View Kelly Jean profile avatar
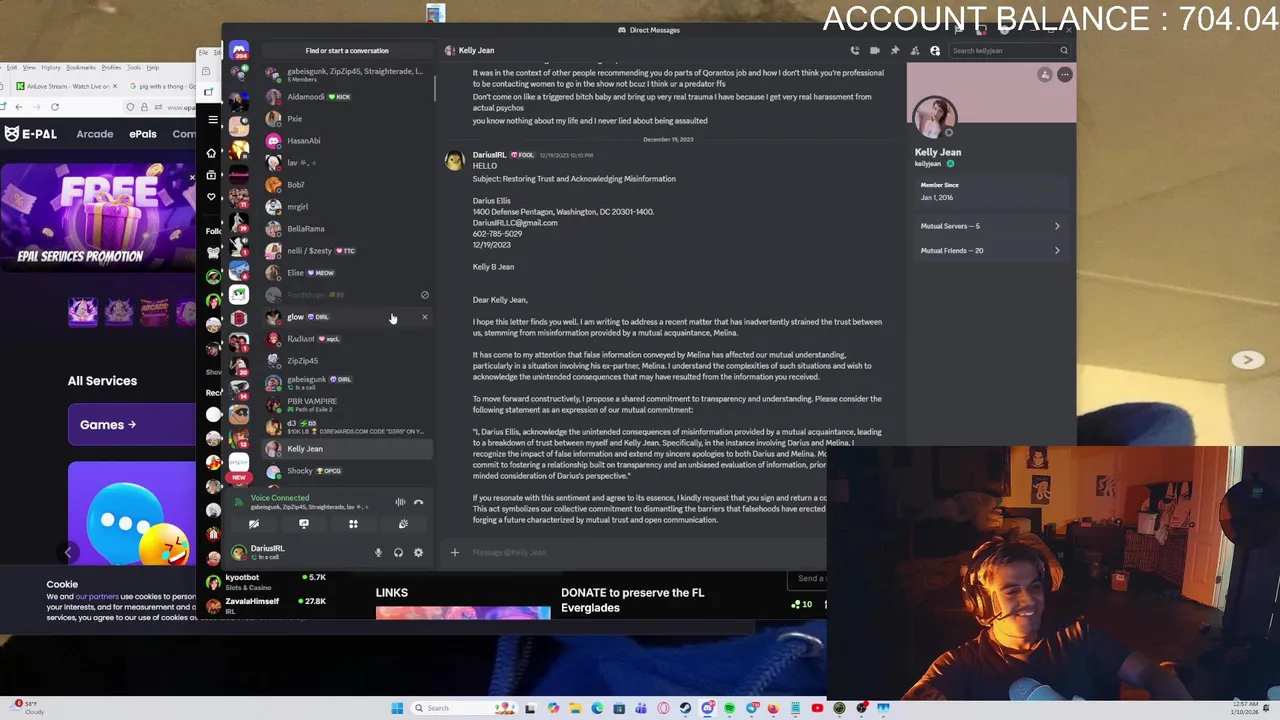Viewport: 1280px width, 720px height. (x=935, y=119)
